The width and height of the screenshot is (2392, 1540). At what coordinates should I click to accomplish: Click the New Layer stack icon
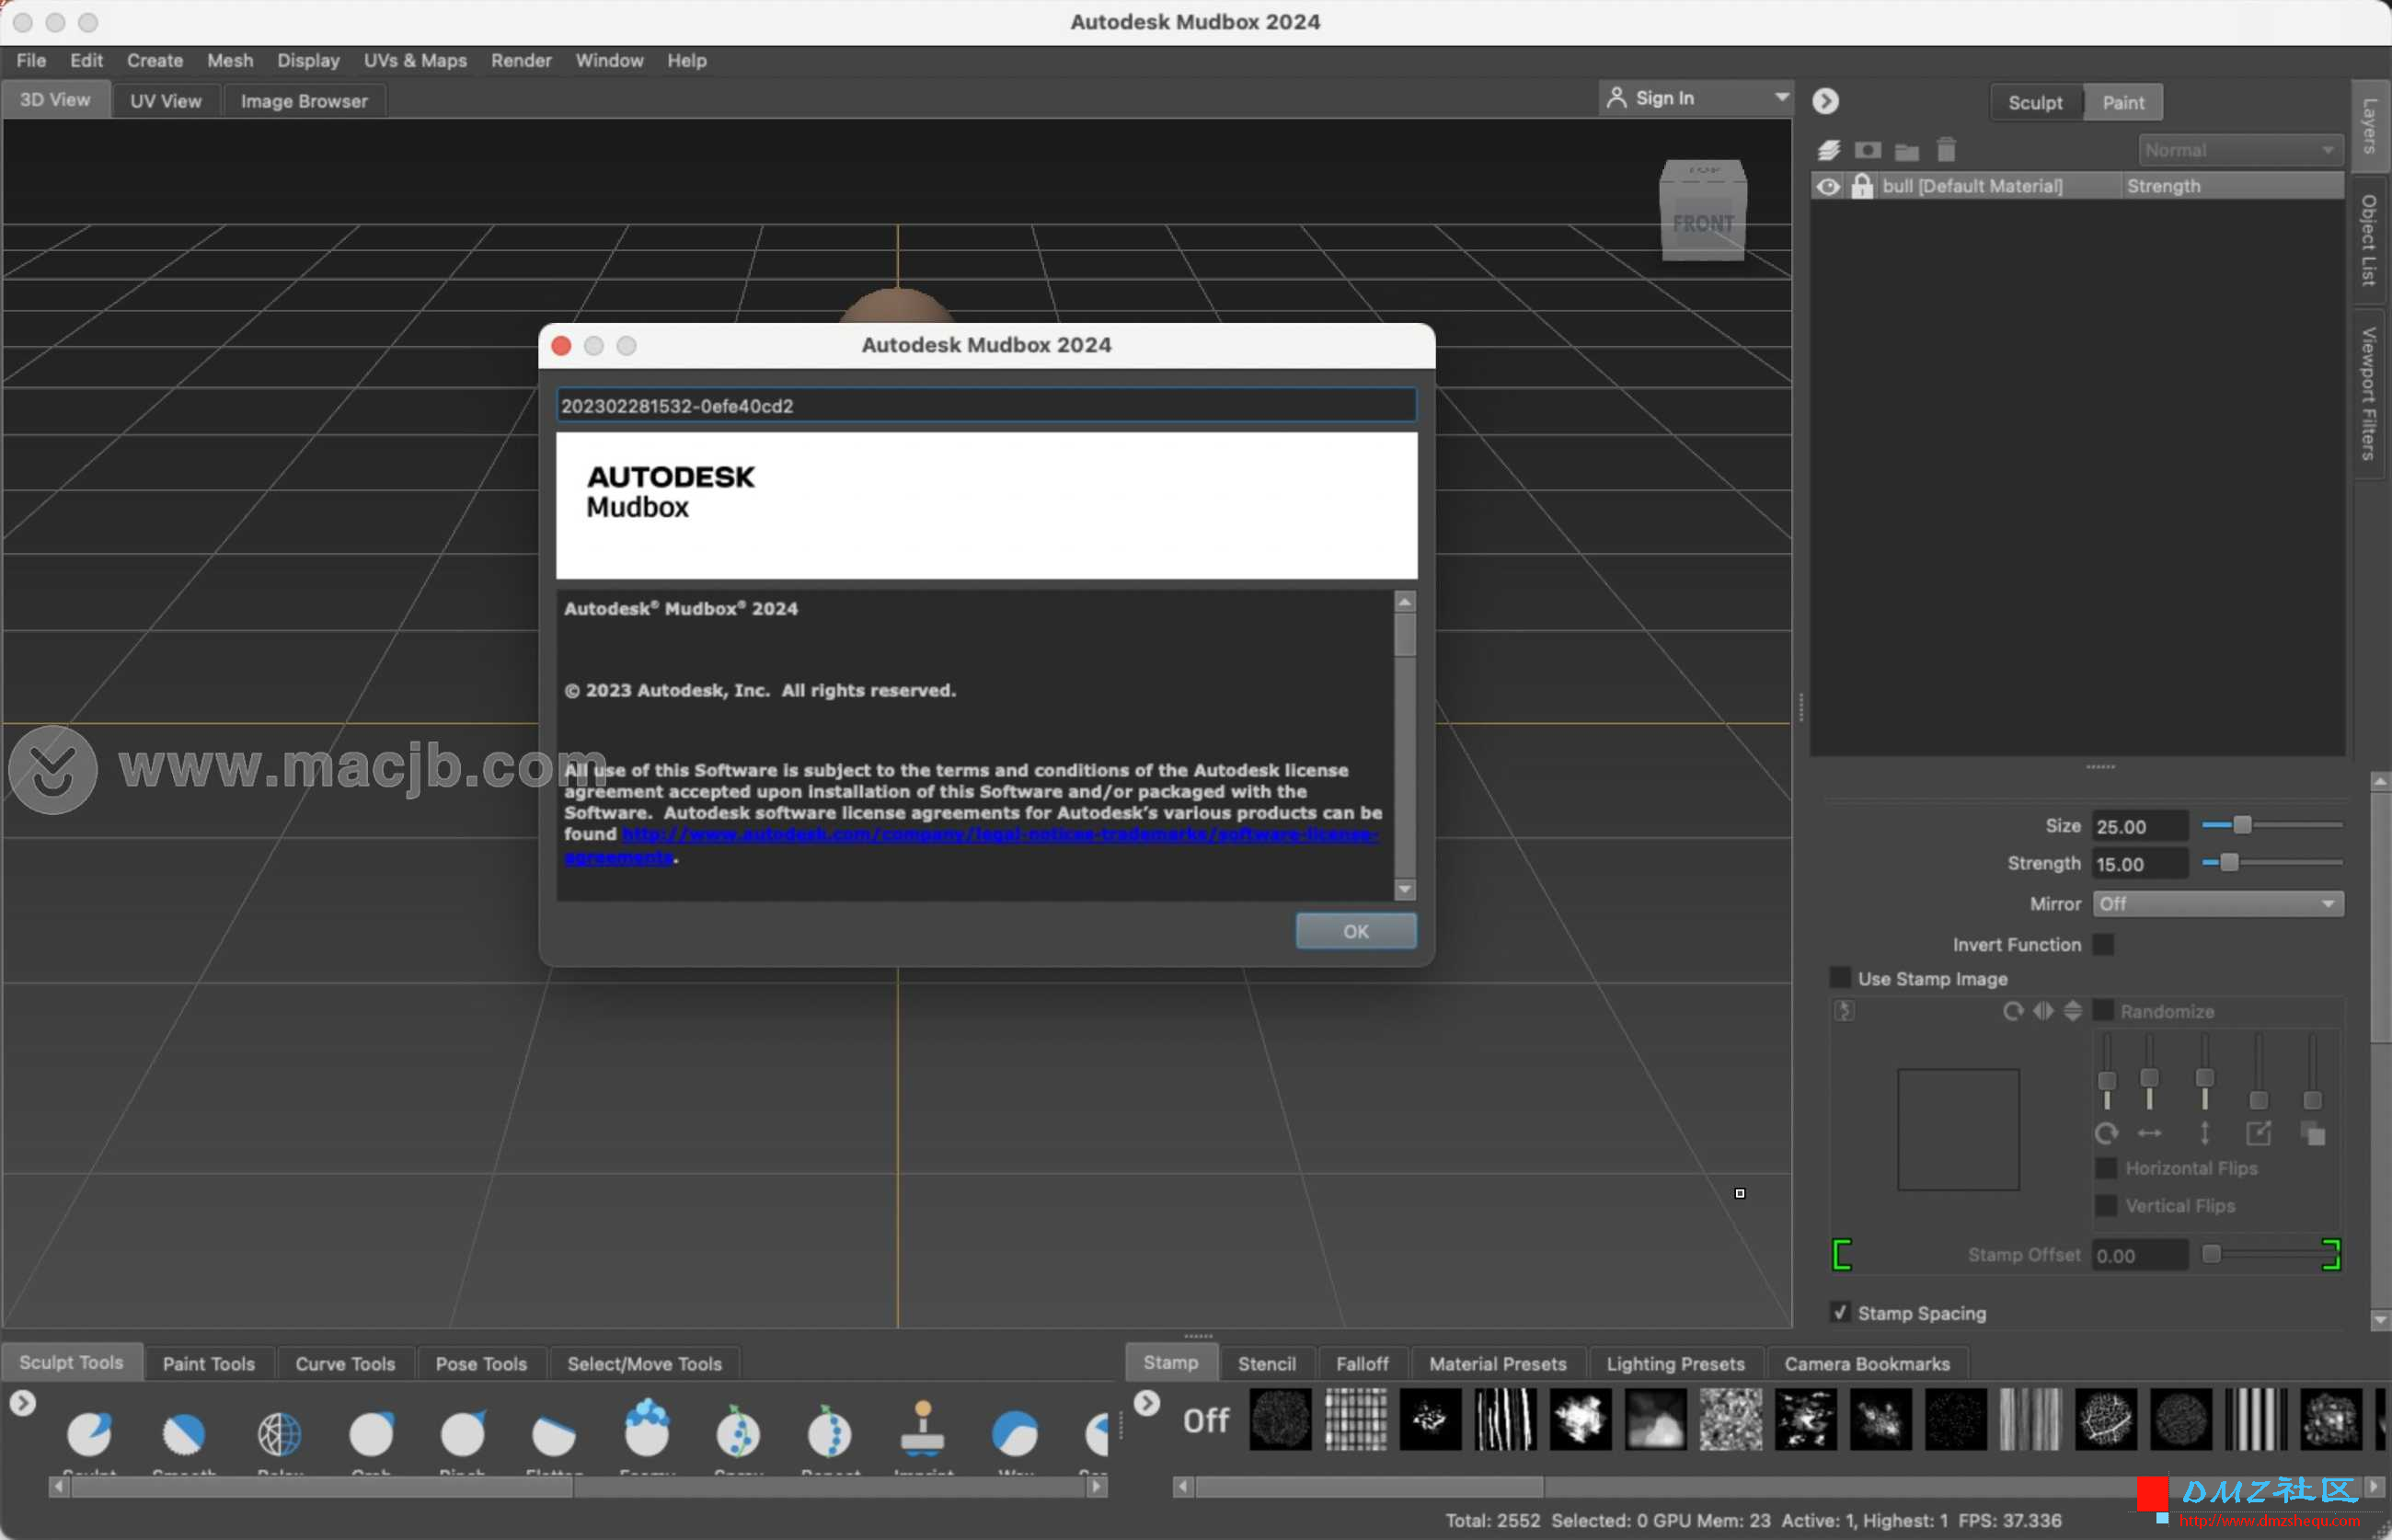click(x=1828, y=150)
